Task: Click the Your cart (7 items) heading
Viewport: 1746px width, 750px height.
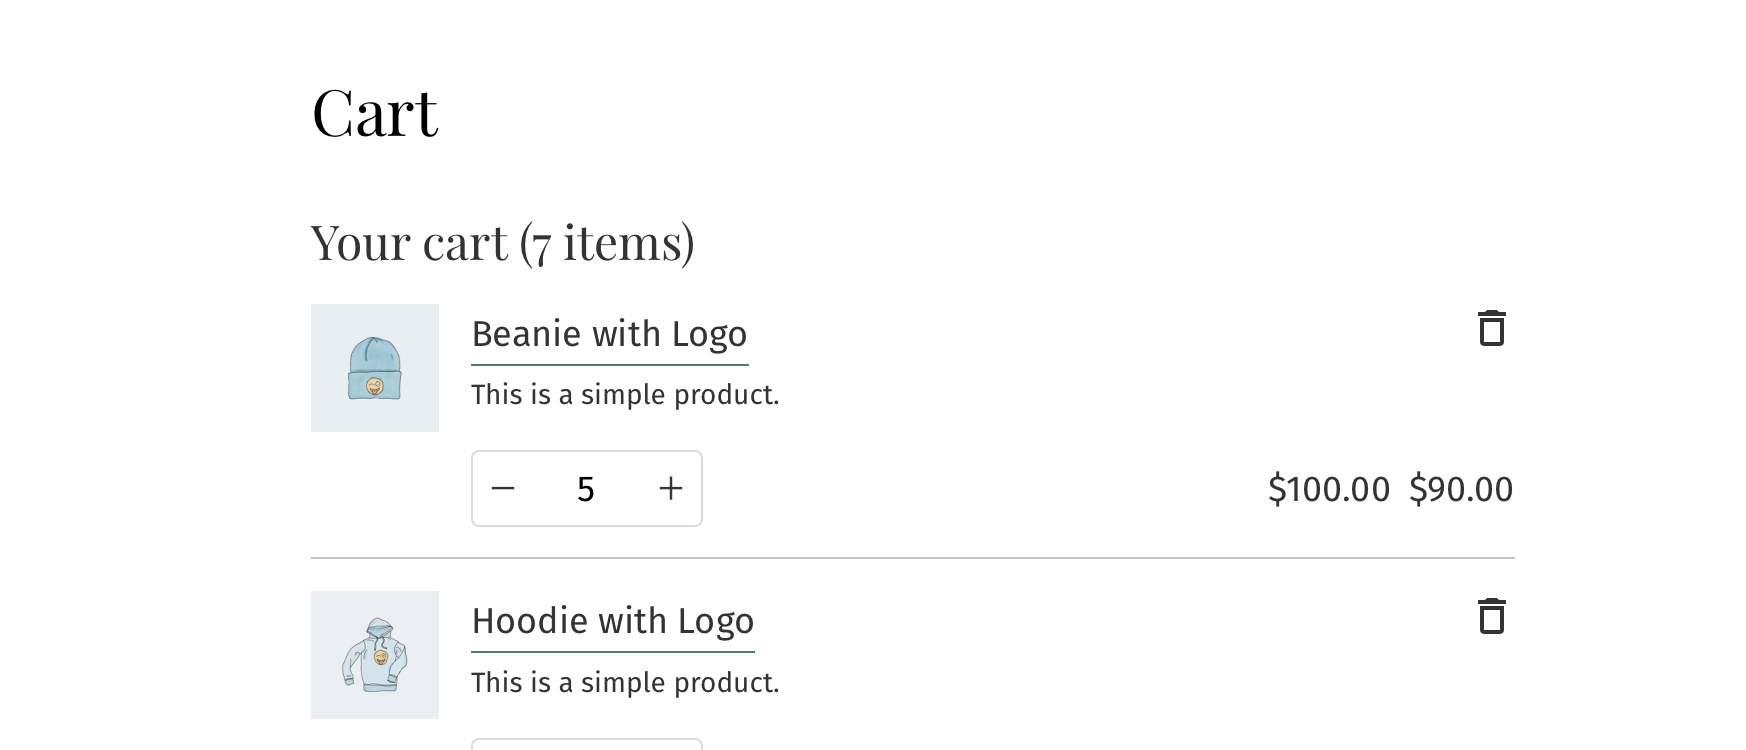Action: (x=502, y=242)
